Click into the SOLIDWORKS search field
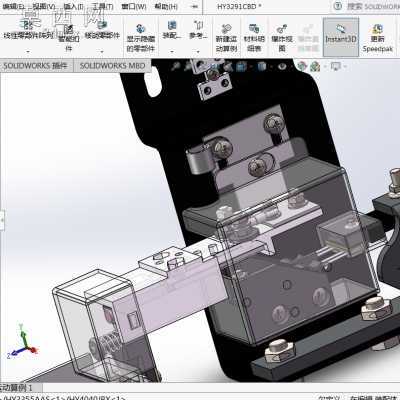Image resolution: width=400 pixels, height=400 pixels. (373, 6)
